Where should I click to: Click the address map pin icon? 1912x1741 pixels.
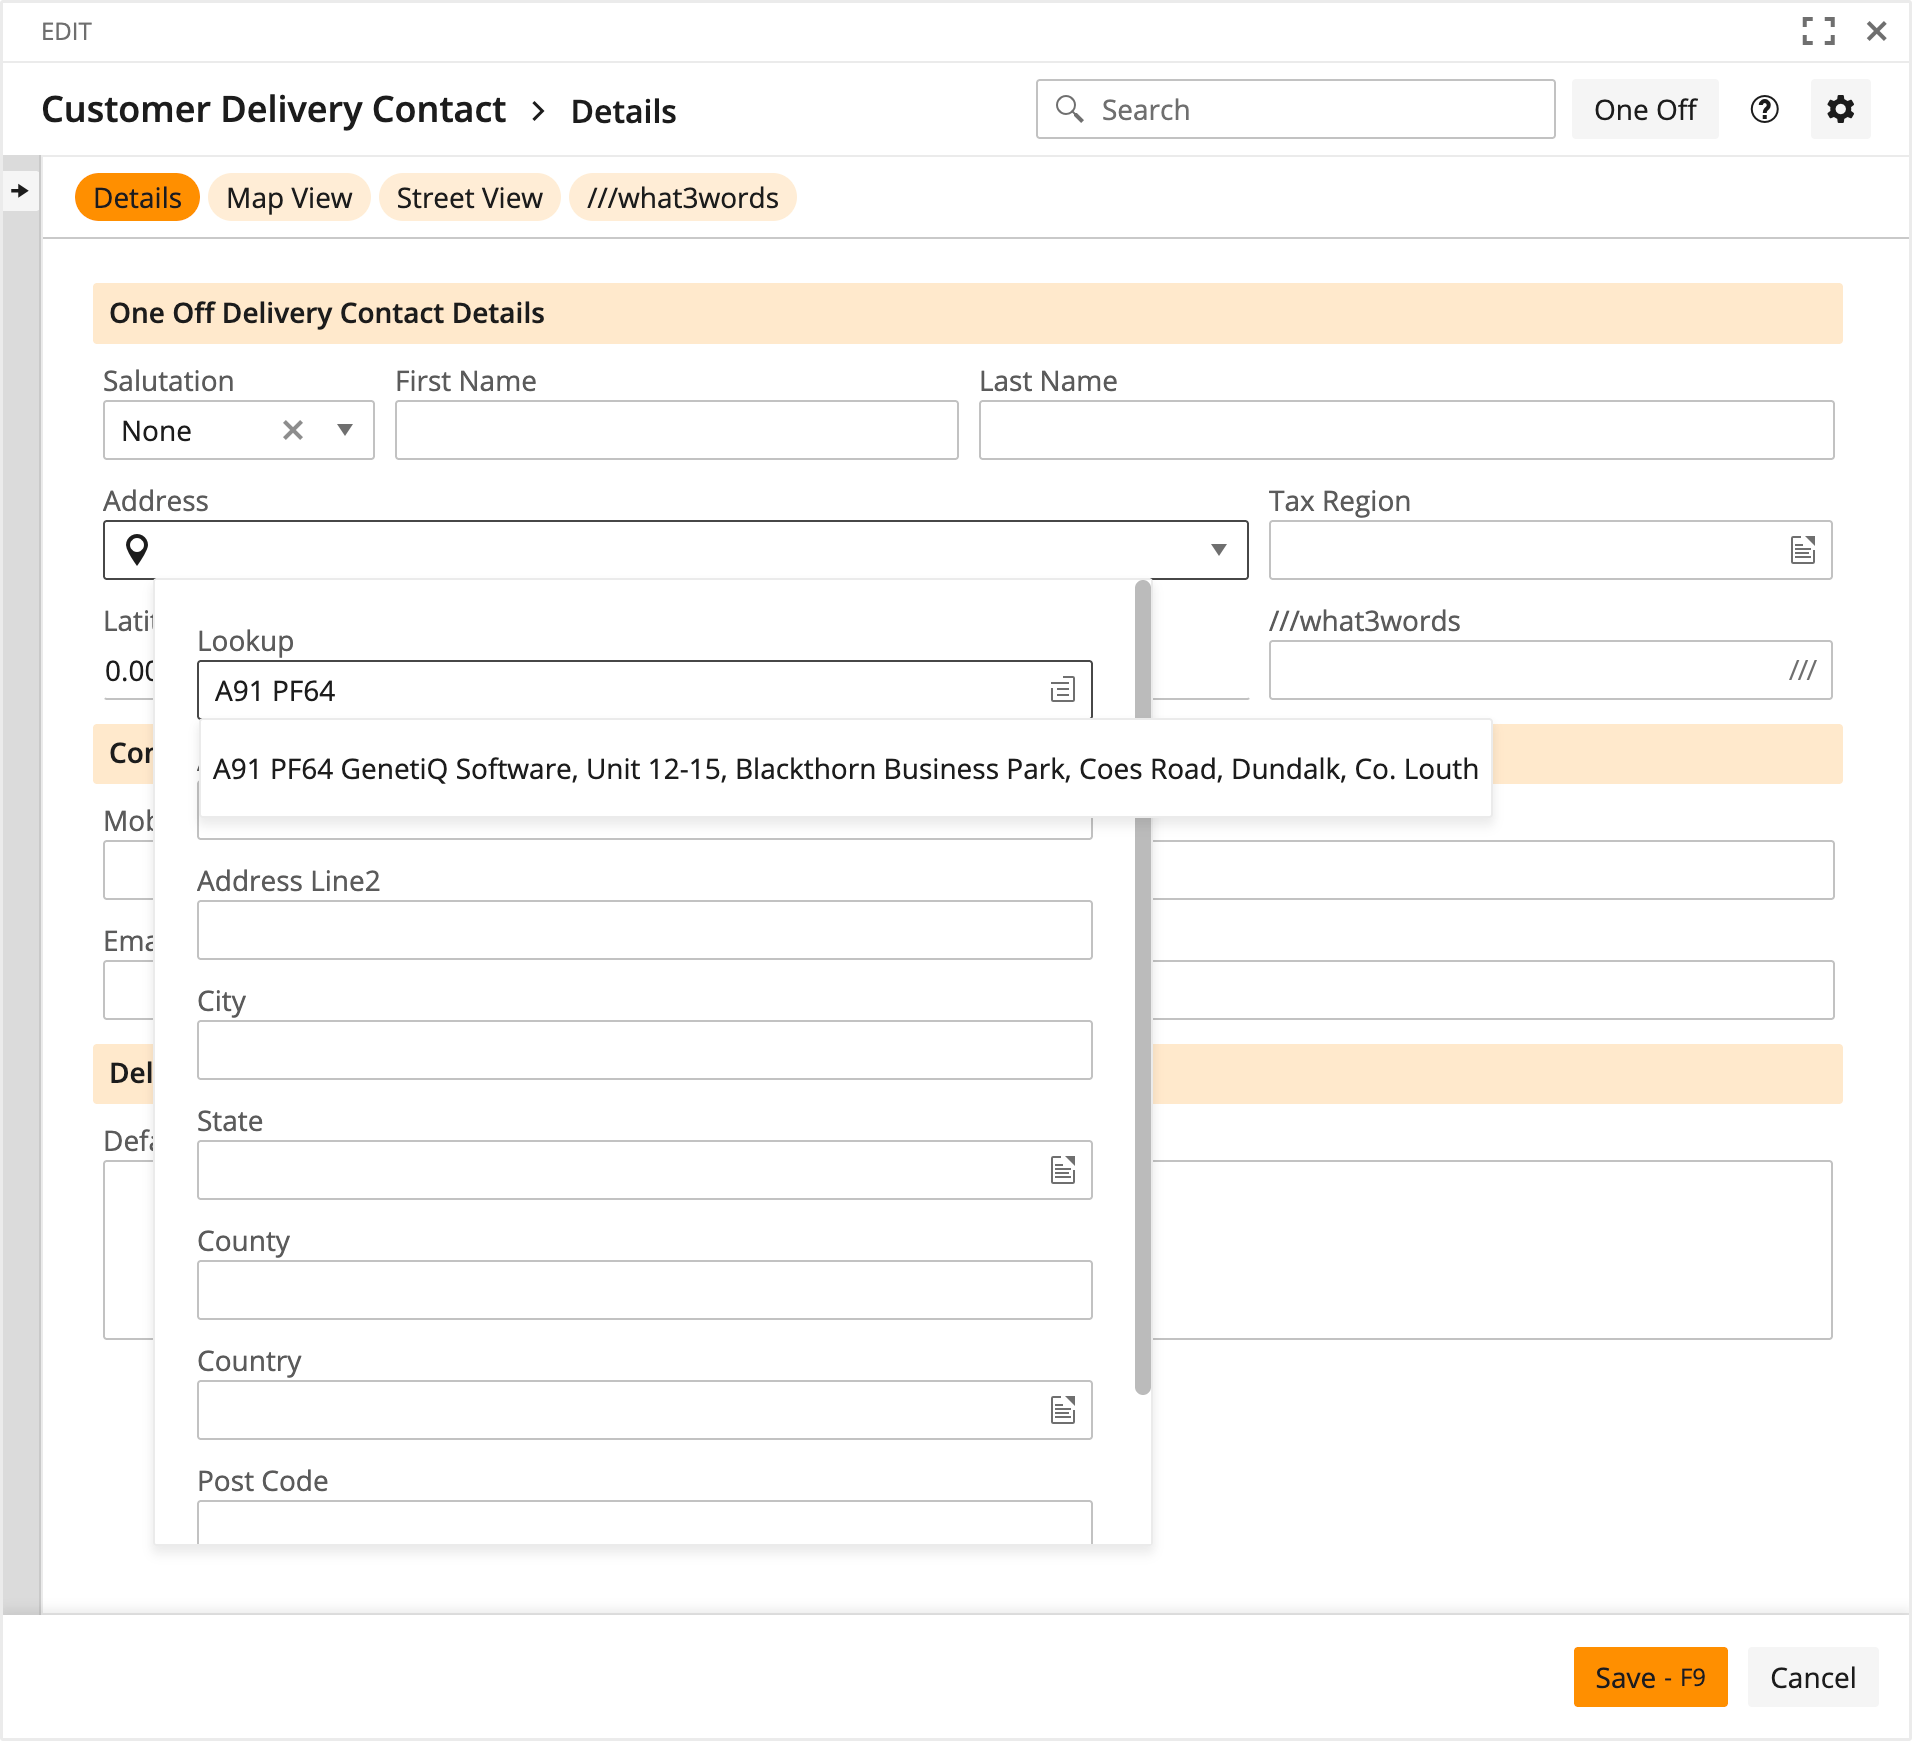point(137,550)
